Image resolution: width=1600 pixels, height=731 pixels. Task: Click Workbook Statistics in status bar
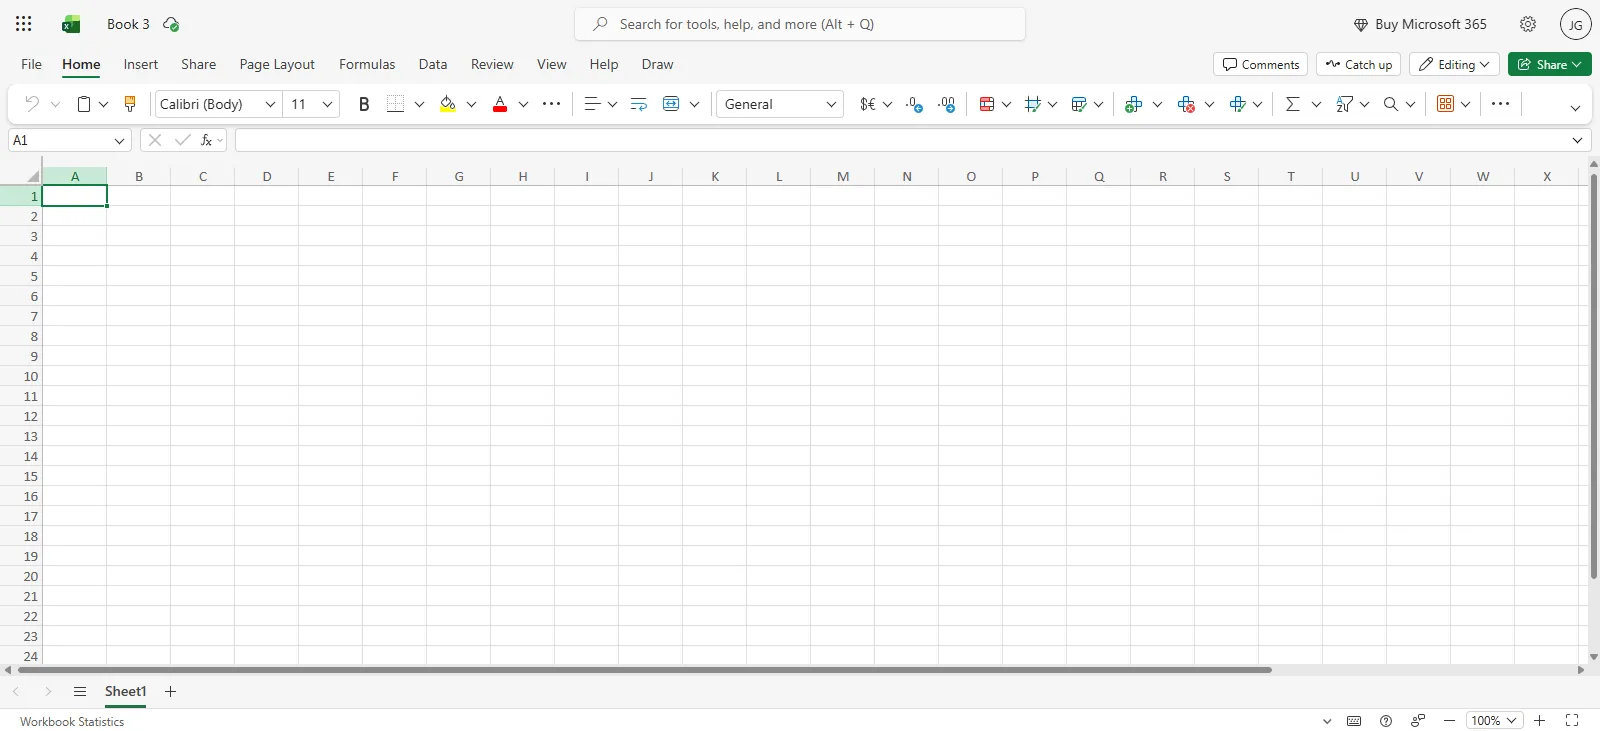(x=72, y=721)
